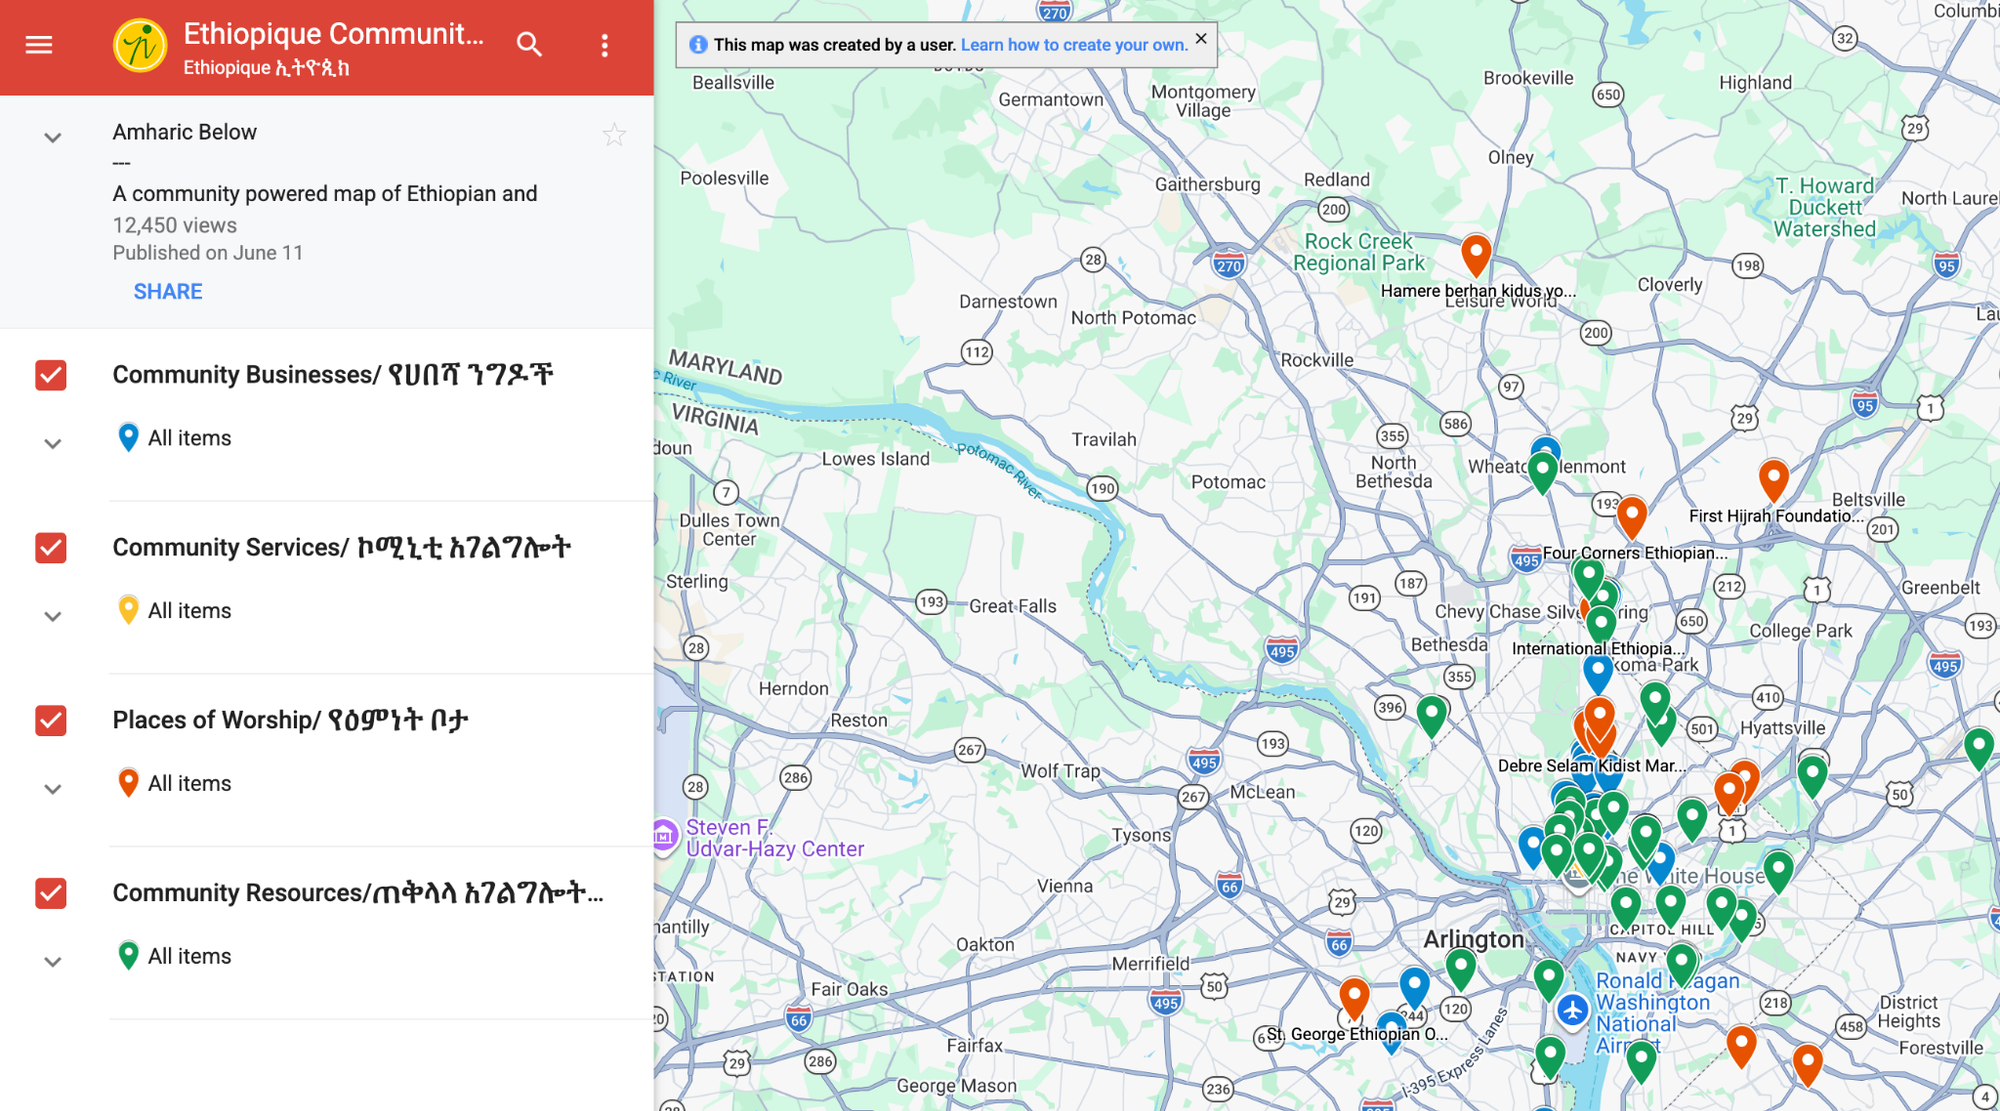2000x1111 pixels.
Task: Click the Arlington city label
Action: [x=1473, y=939]
